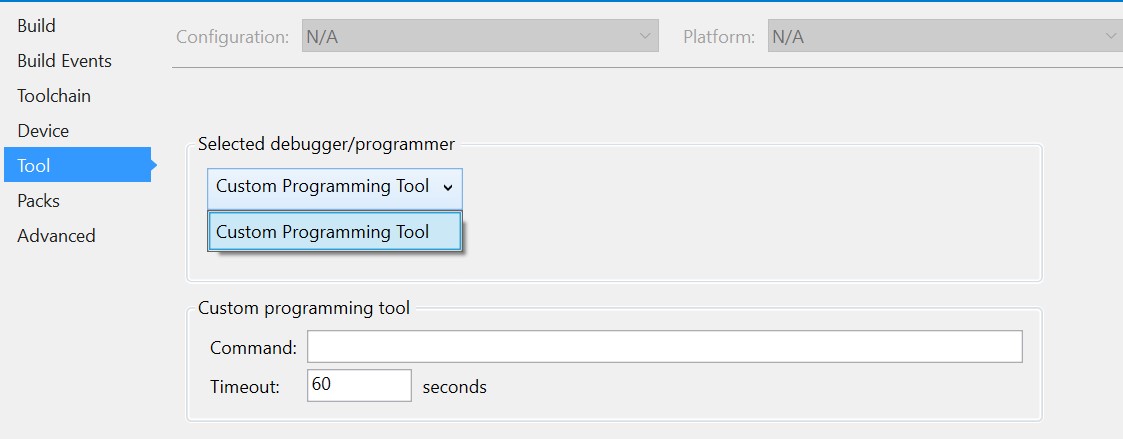Viewport: 1123px width, 439px height.
Task: Show the Advanced settings tab
Action: coord(56,236)
